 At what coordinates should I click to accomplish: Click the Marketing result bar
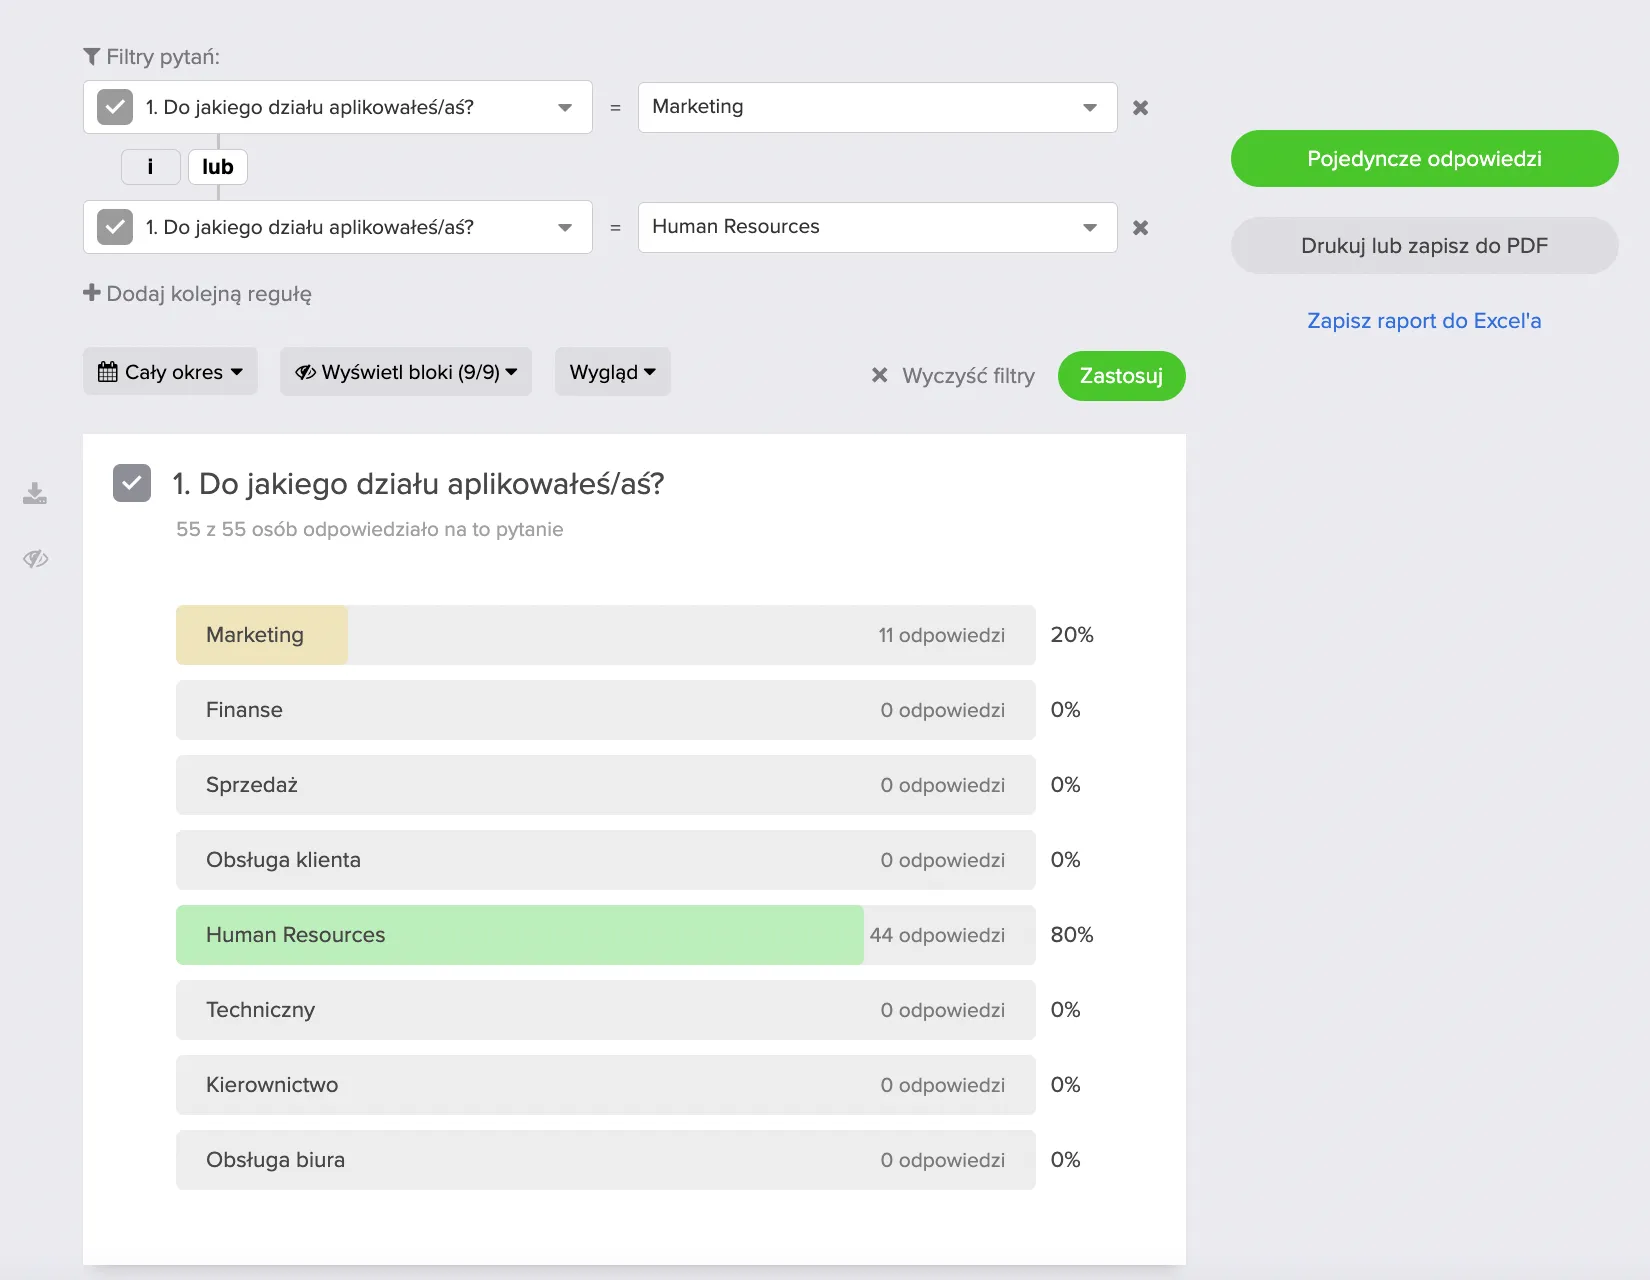click(606, 635)
